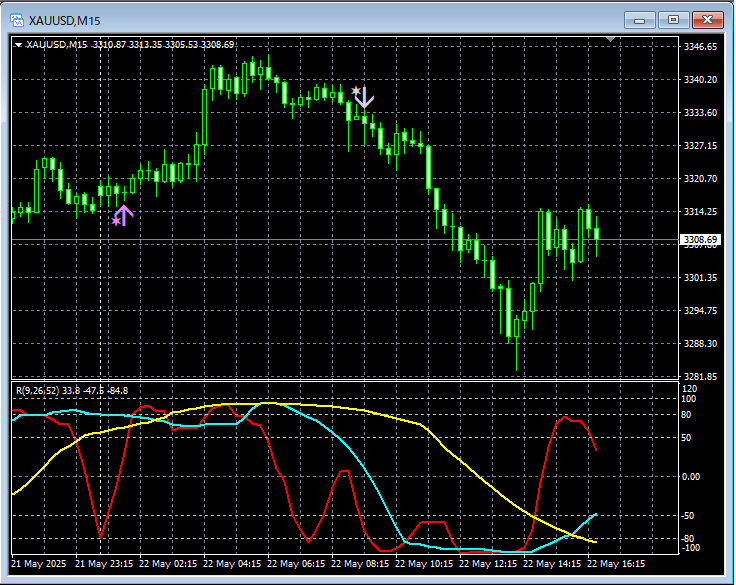Select the white down-arrow sell signal

coord(364,97)
